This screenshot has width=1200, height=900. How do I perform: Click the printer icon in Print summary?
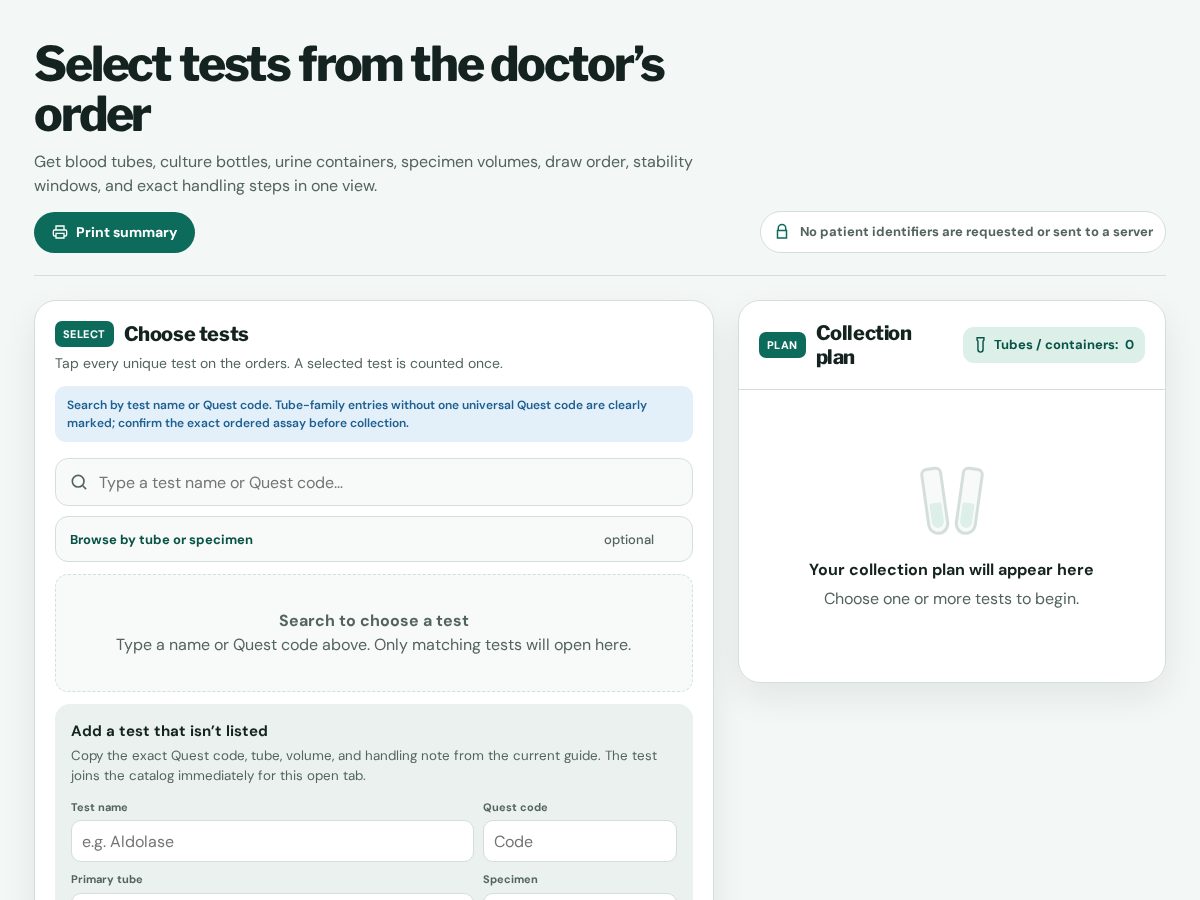point(60,232)
